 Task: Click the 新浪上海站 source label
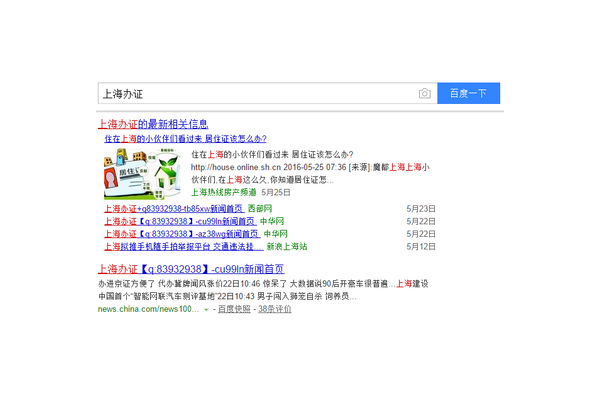click(x=286, y=246)
